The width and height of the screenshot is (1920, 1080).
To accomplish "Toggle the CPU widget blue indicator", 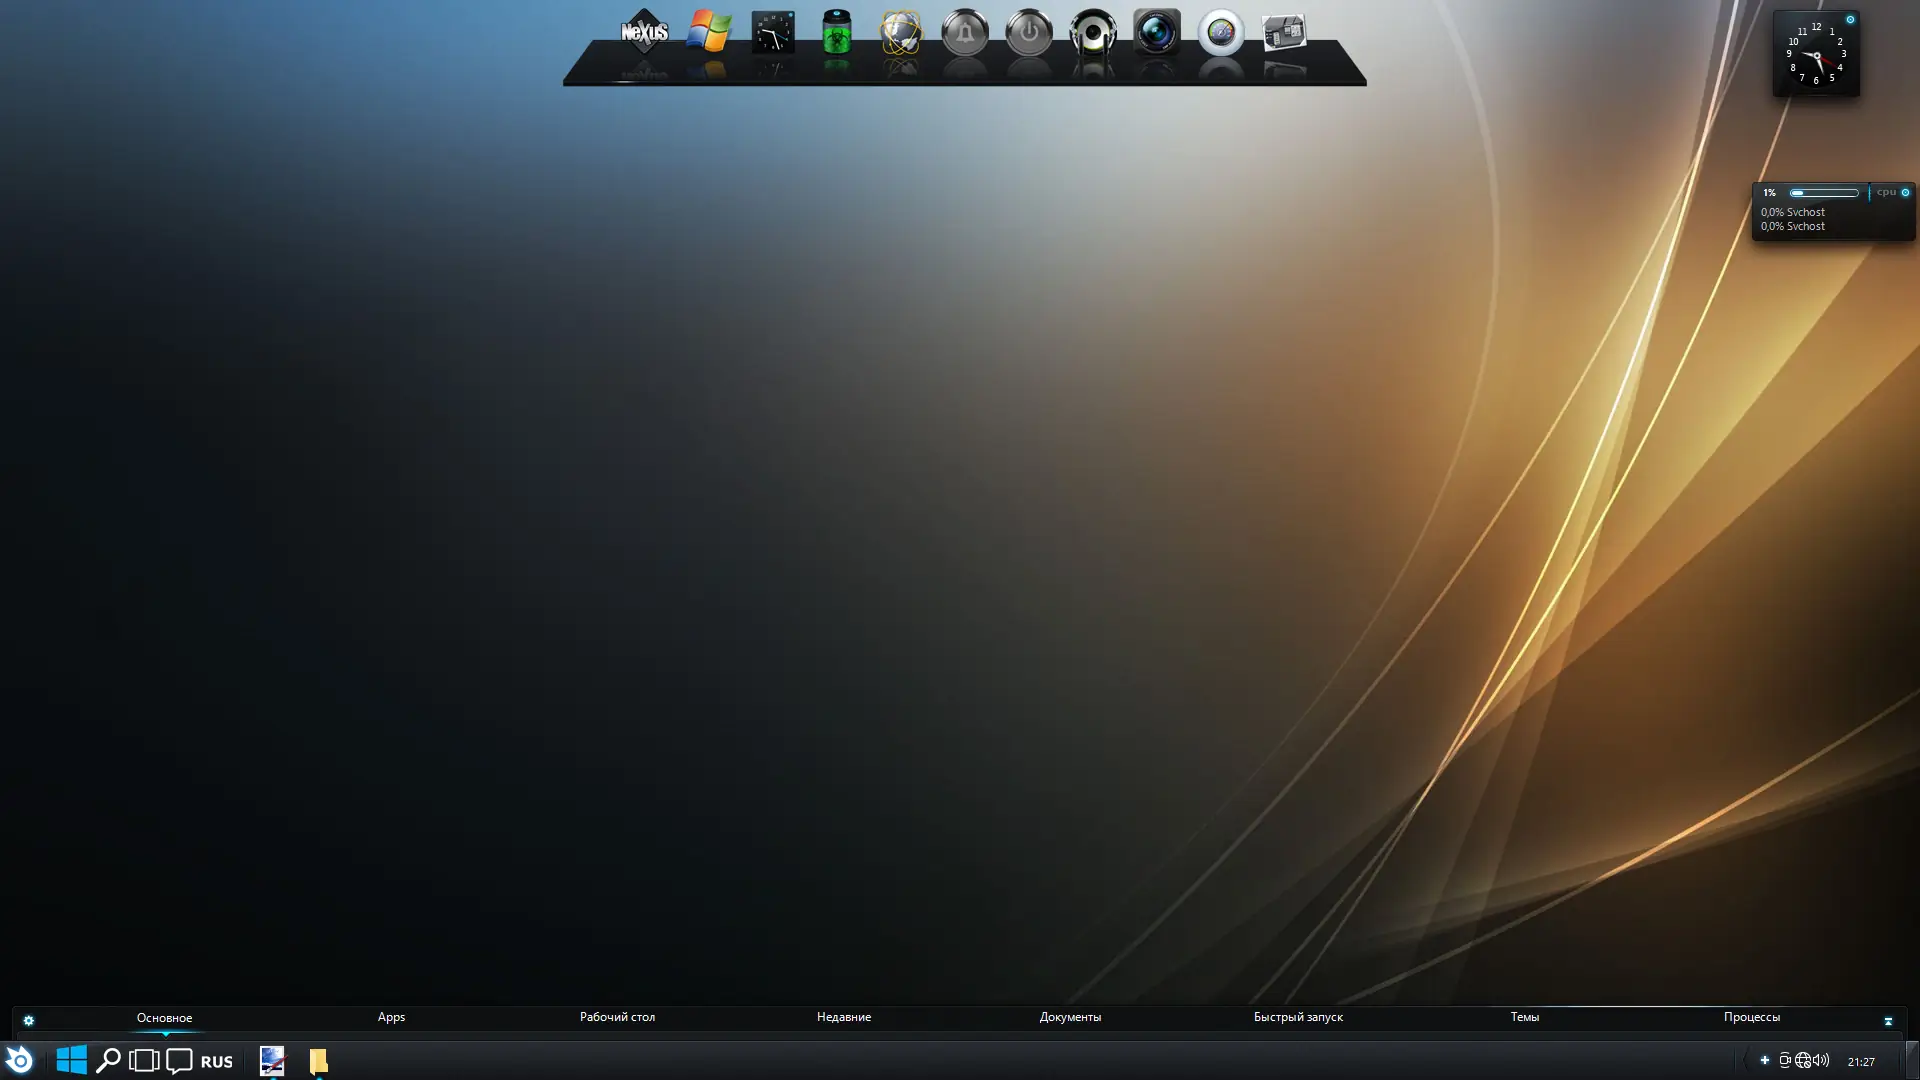I will tap(1905, 192).
